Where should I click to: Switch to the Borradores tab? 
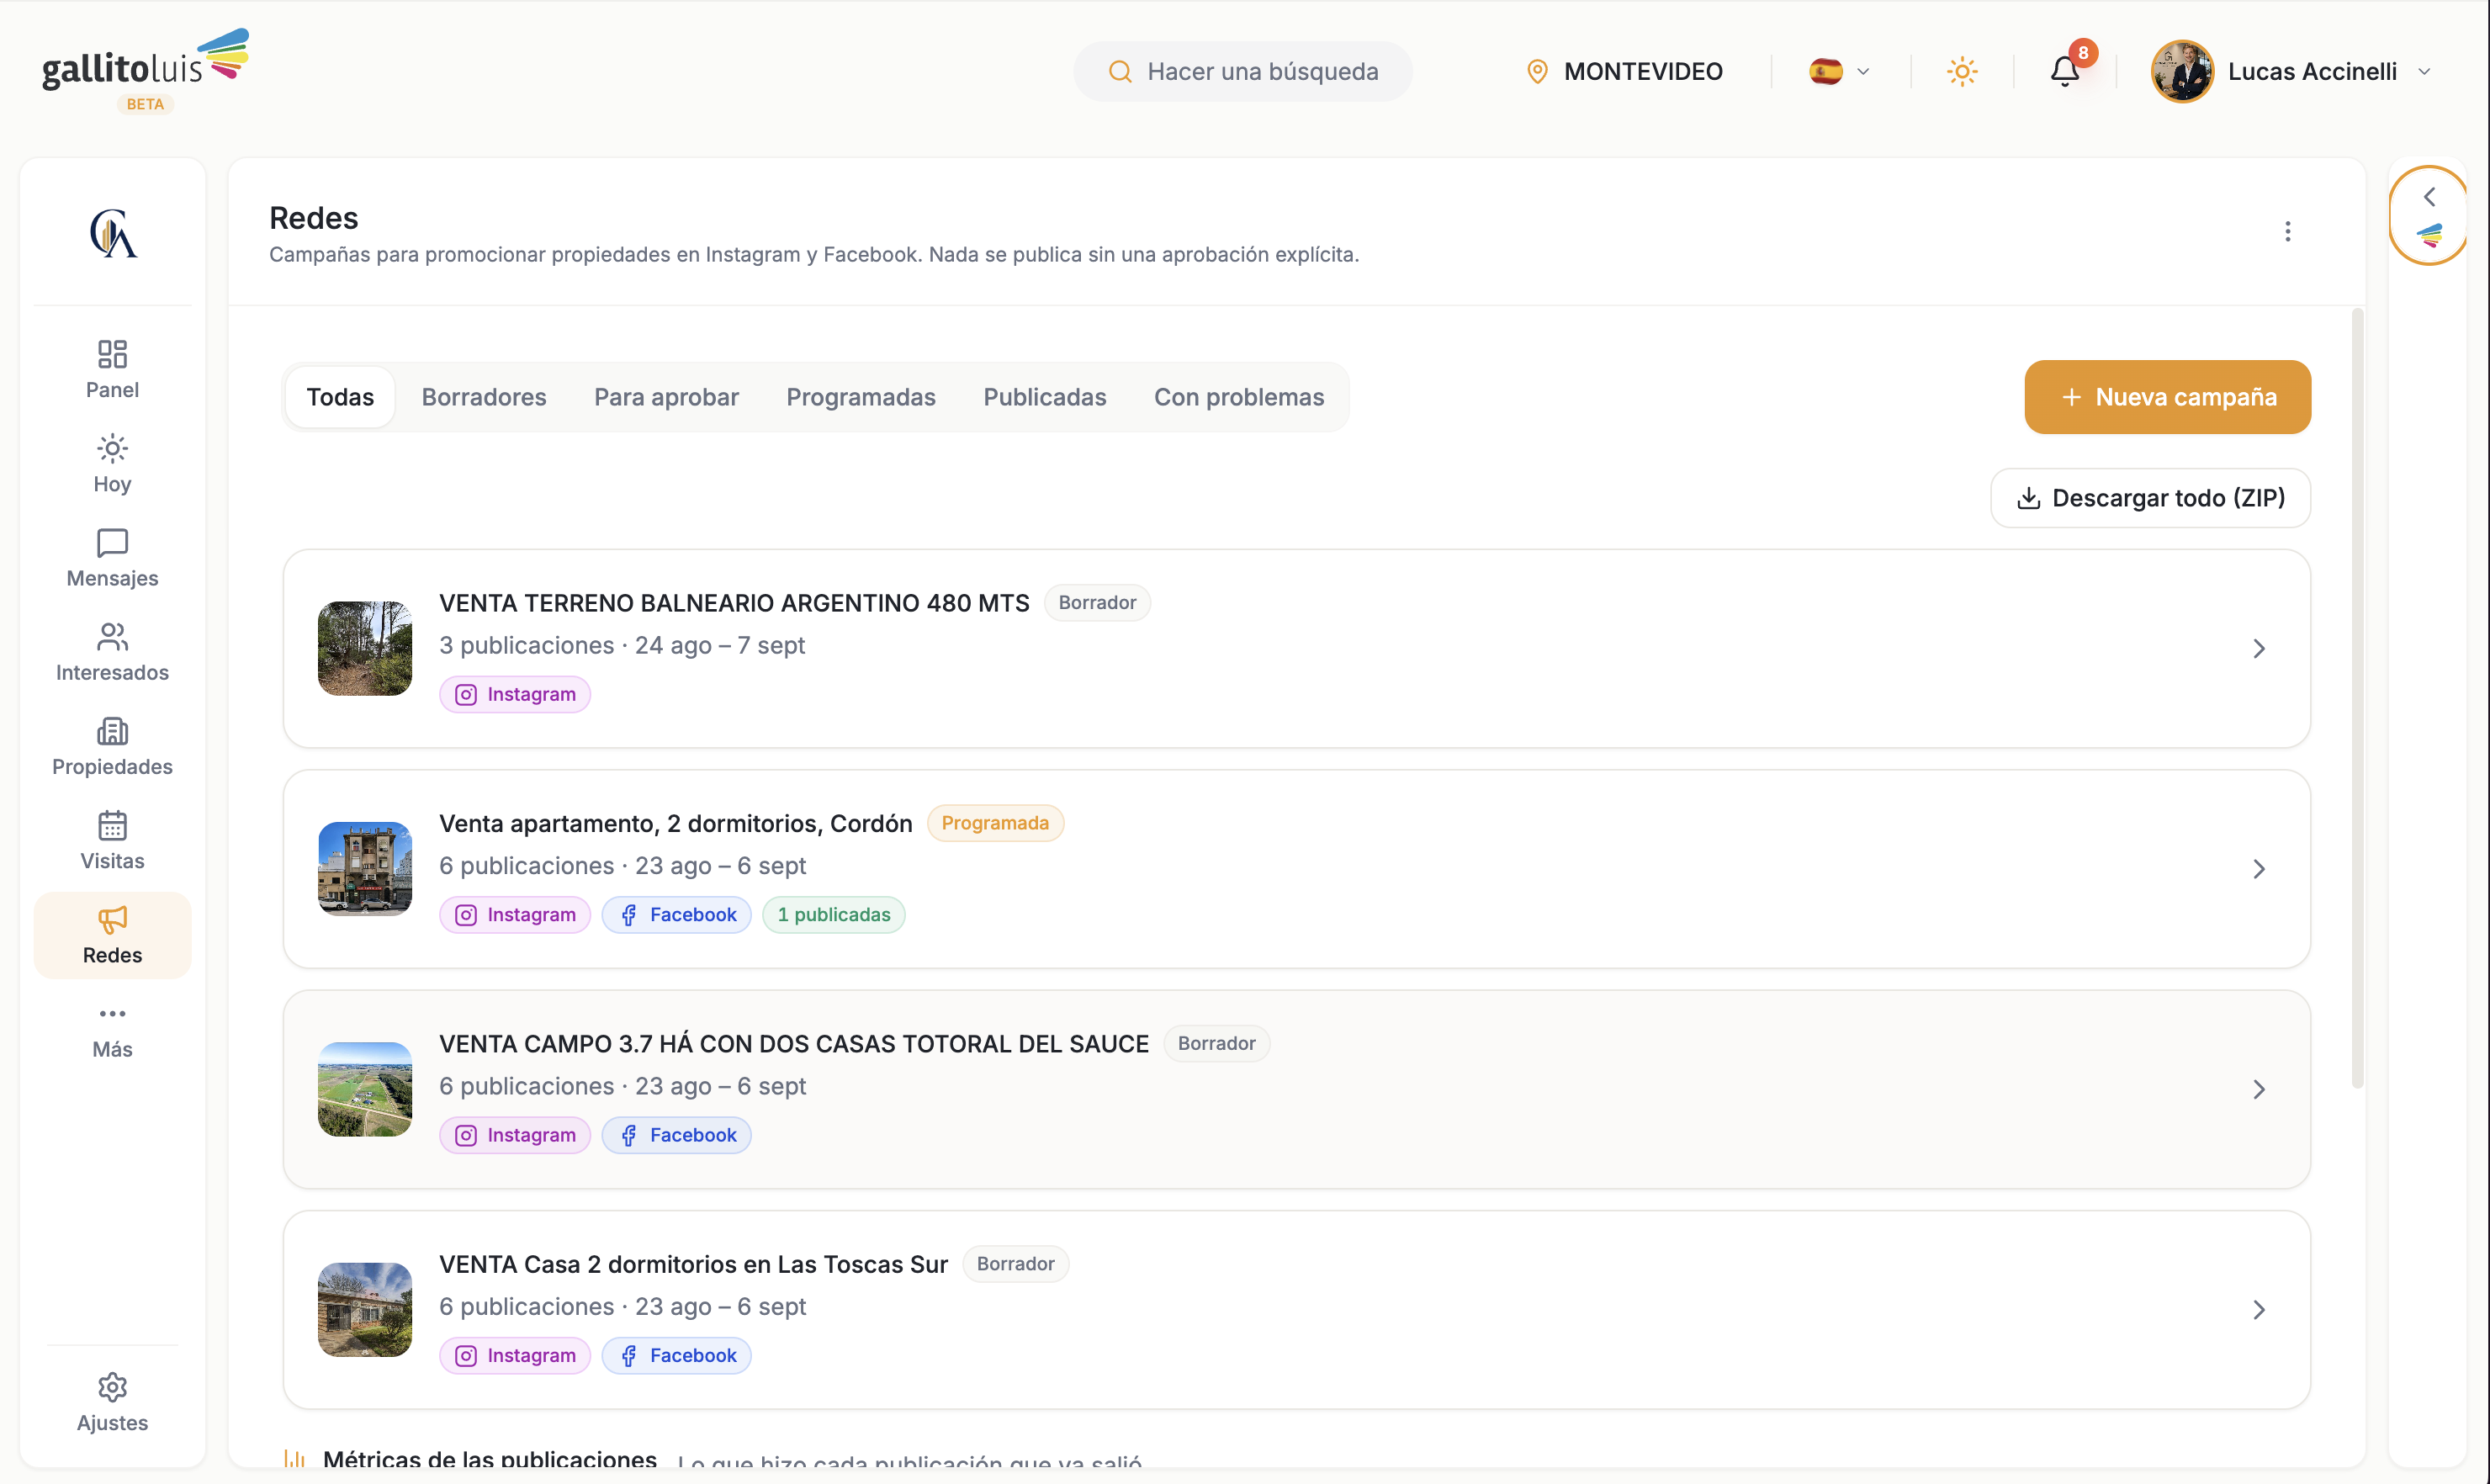tap(484, 397)
